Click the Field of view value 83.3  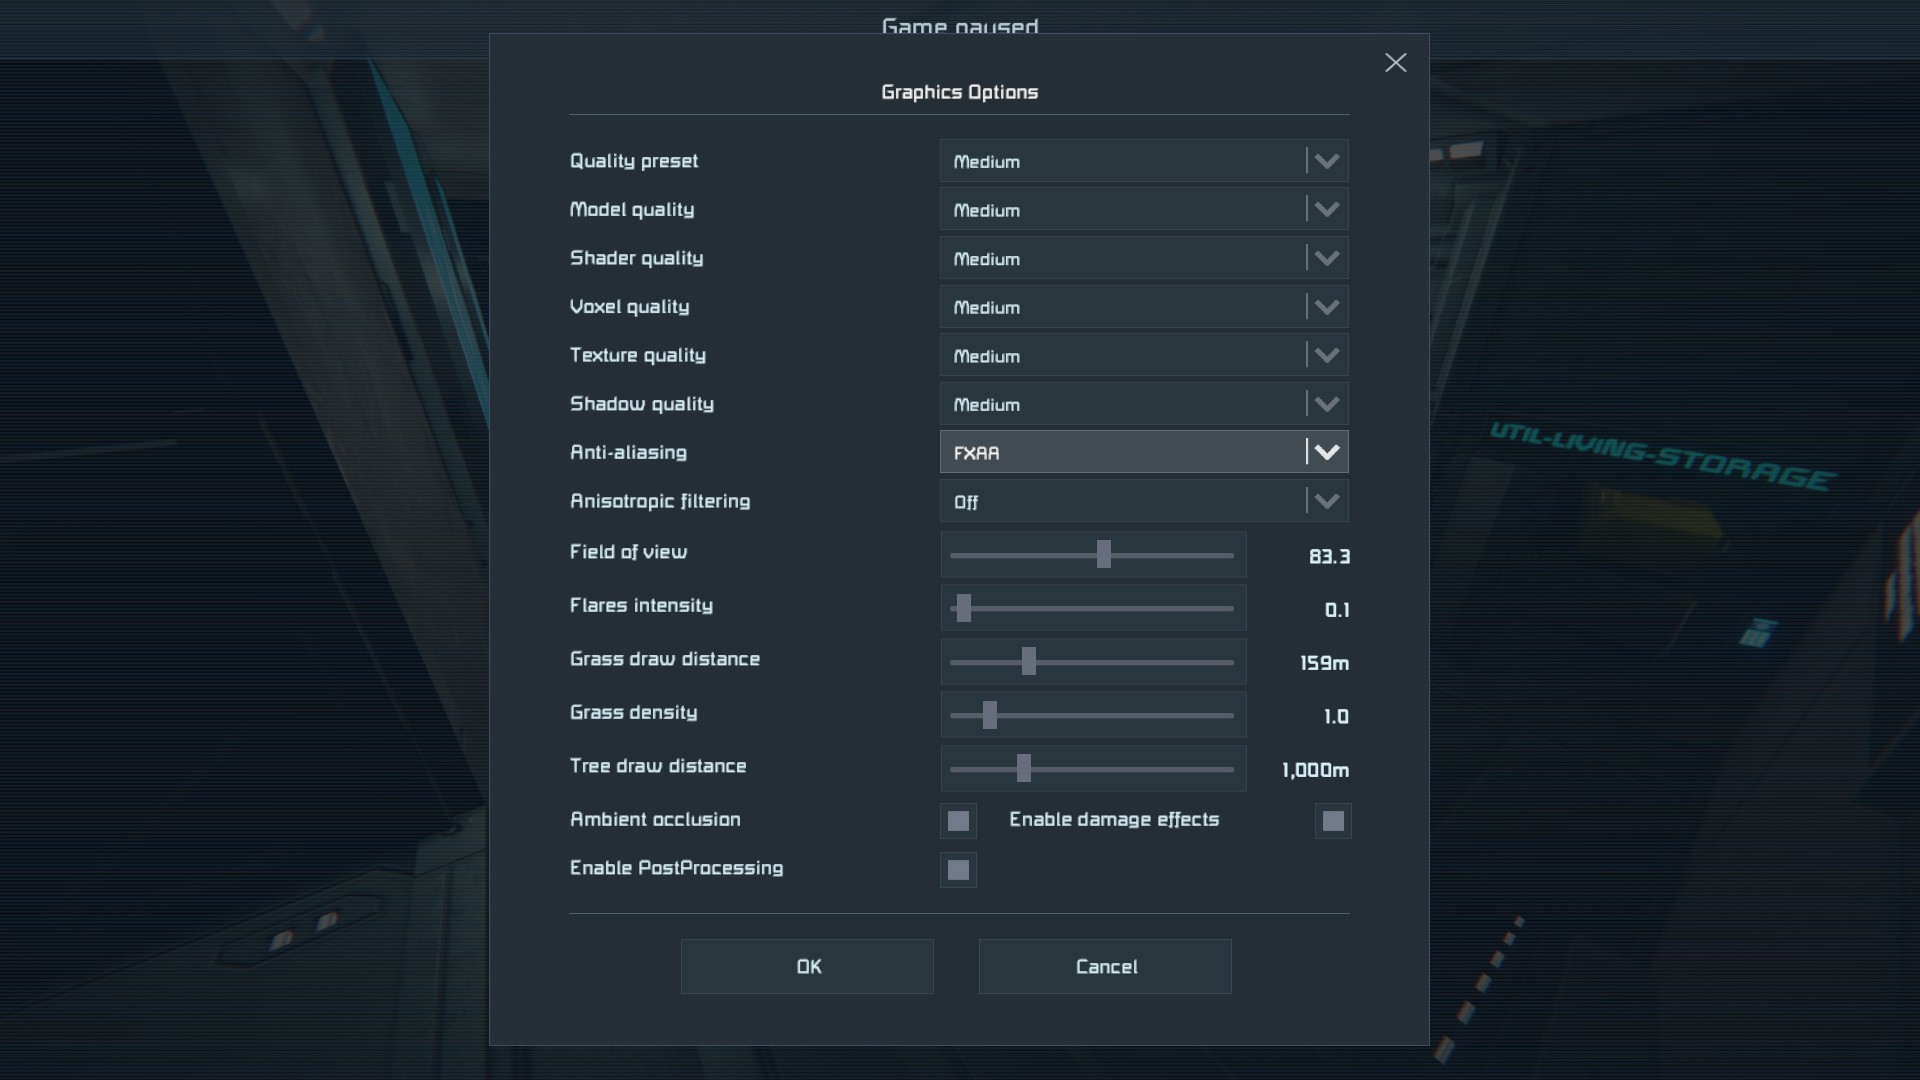click(1328, 557)
